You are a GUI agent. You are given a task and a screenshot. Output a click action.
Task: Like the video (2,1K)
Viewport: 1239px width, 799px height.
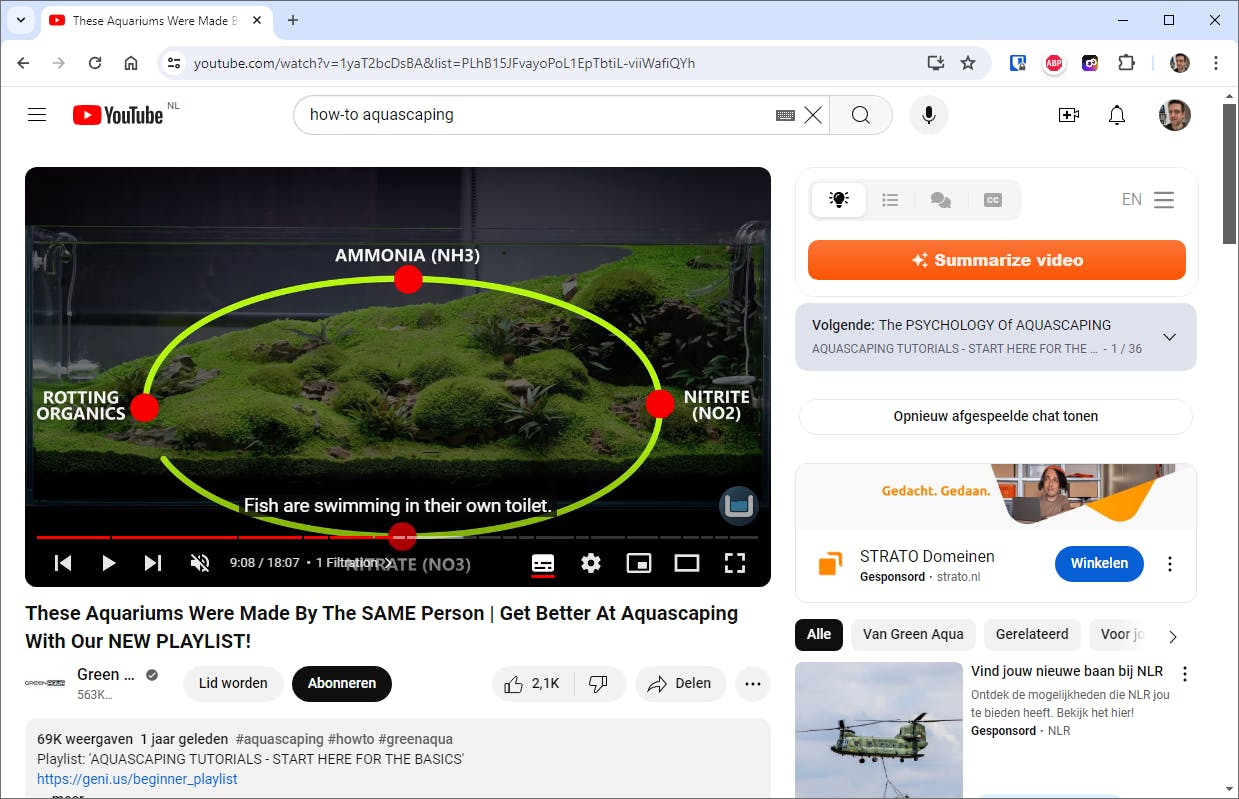point(532,684)
